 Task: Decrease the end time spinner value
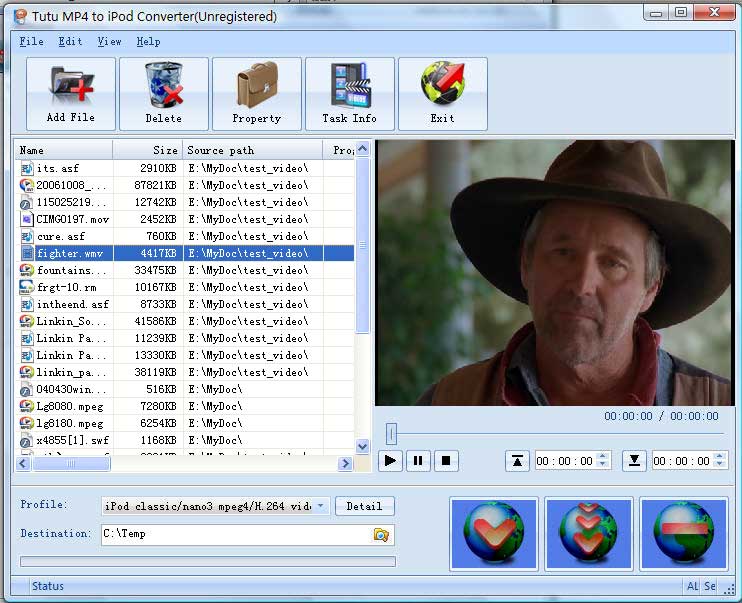720,465
